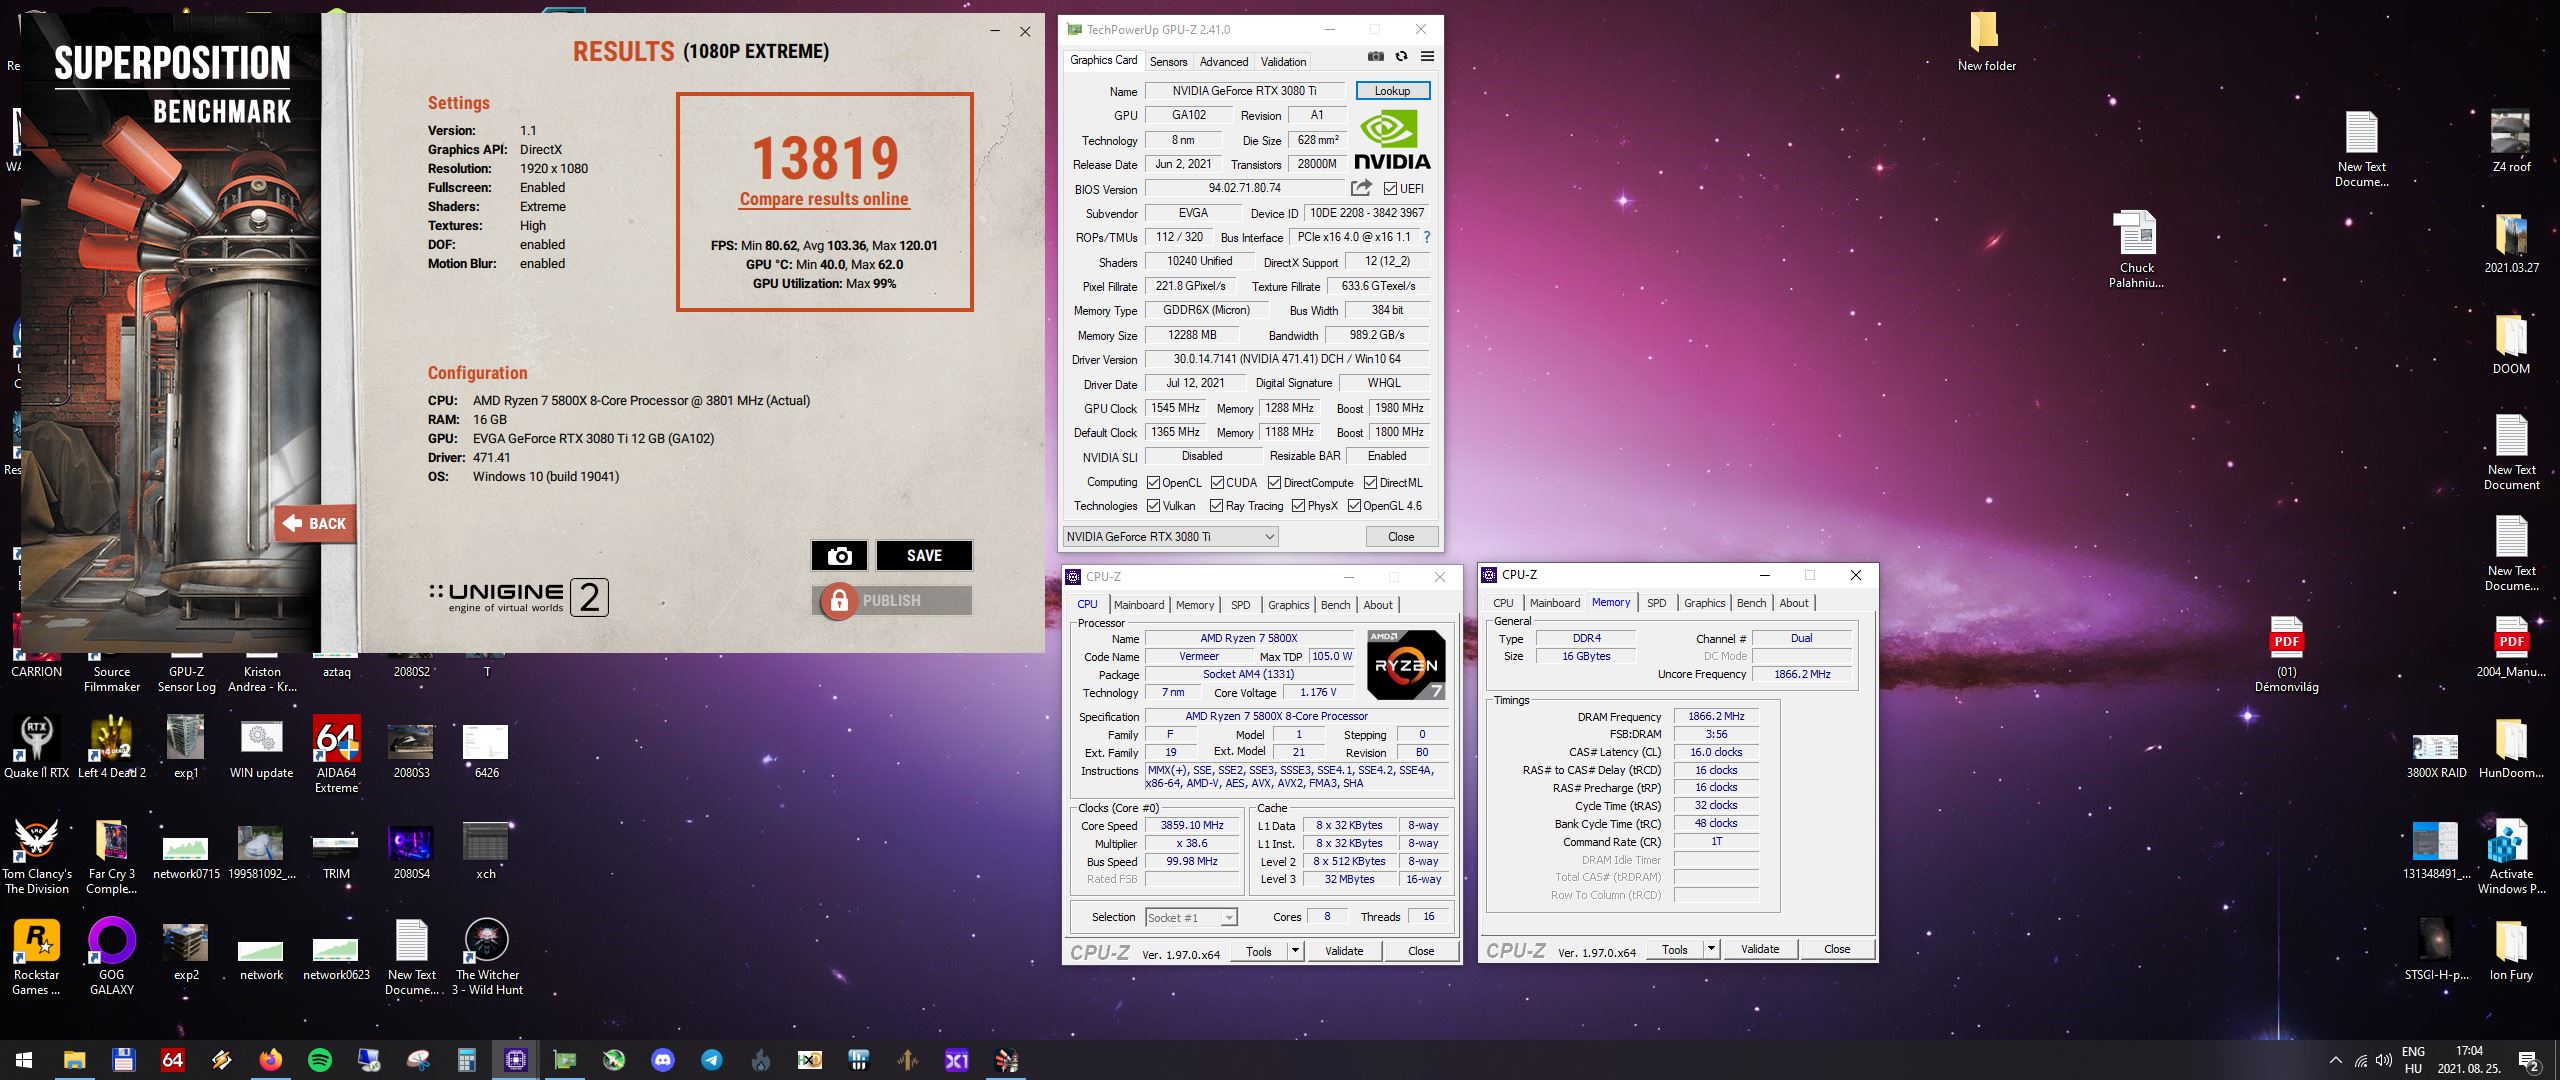
Task: Click ENG HU language indicator
Action: 2413,1060
